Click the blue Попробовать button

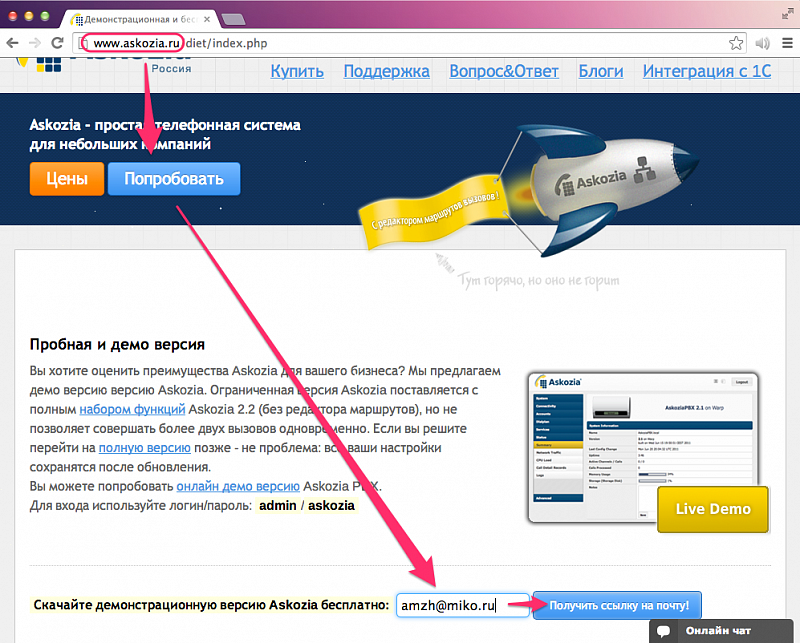[174, 179]
